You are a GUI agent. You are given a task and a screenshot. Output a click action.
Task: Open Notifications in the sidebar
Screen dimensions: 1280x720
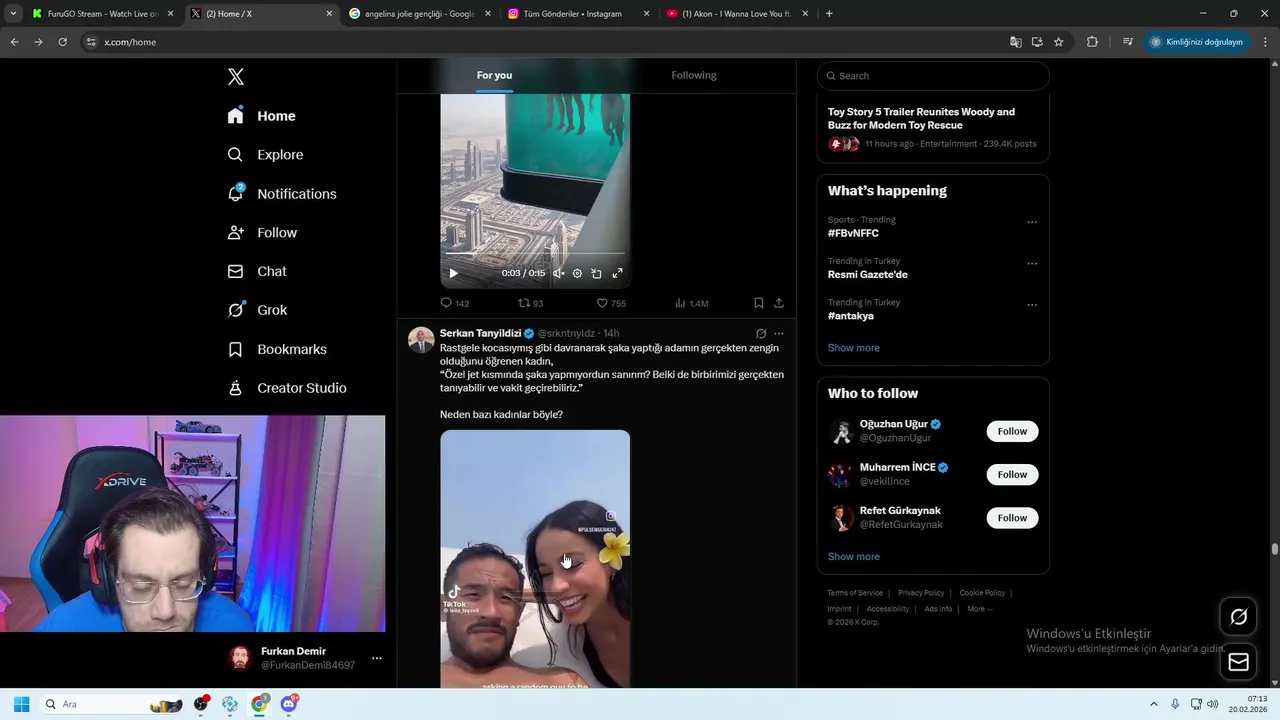pyautogui.click(x=282, y=194)
